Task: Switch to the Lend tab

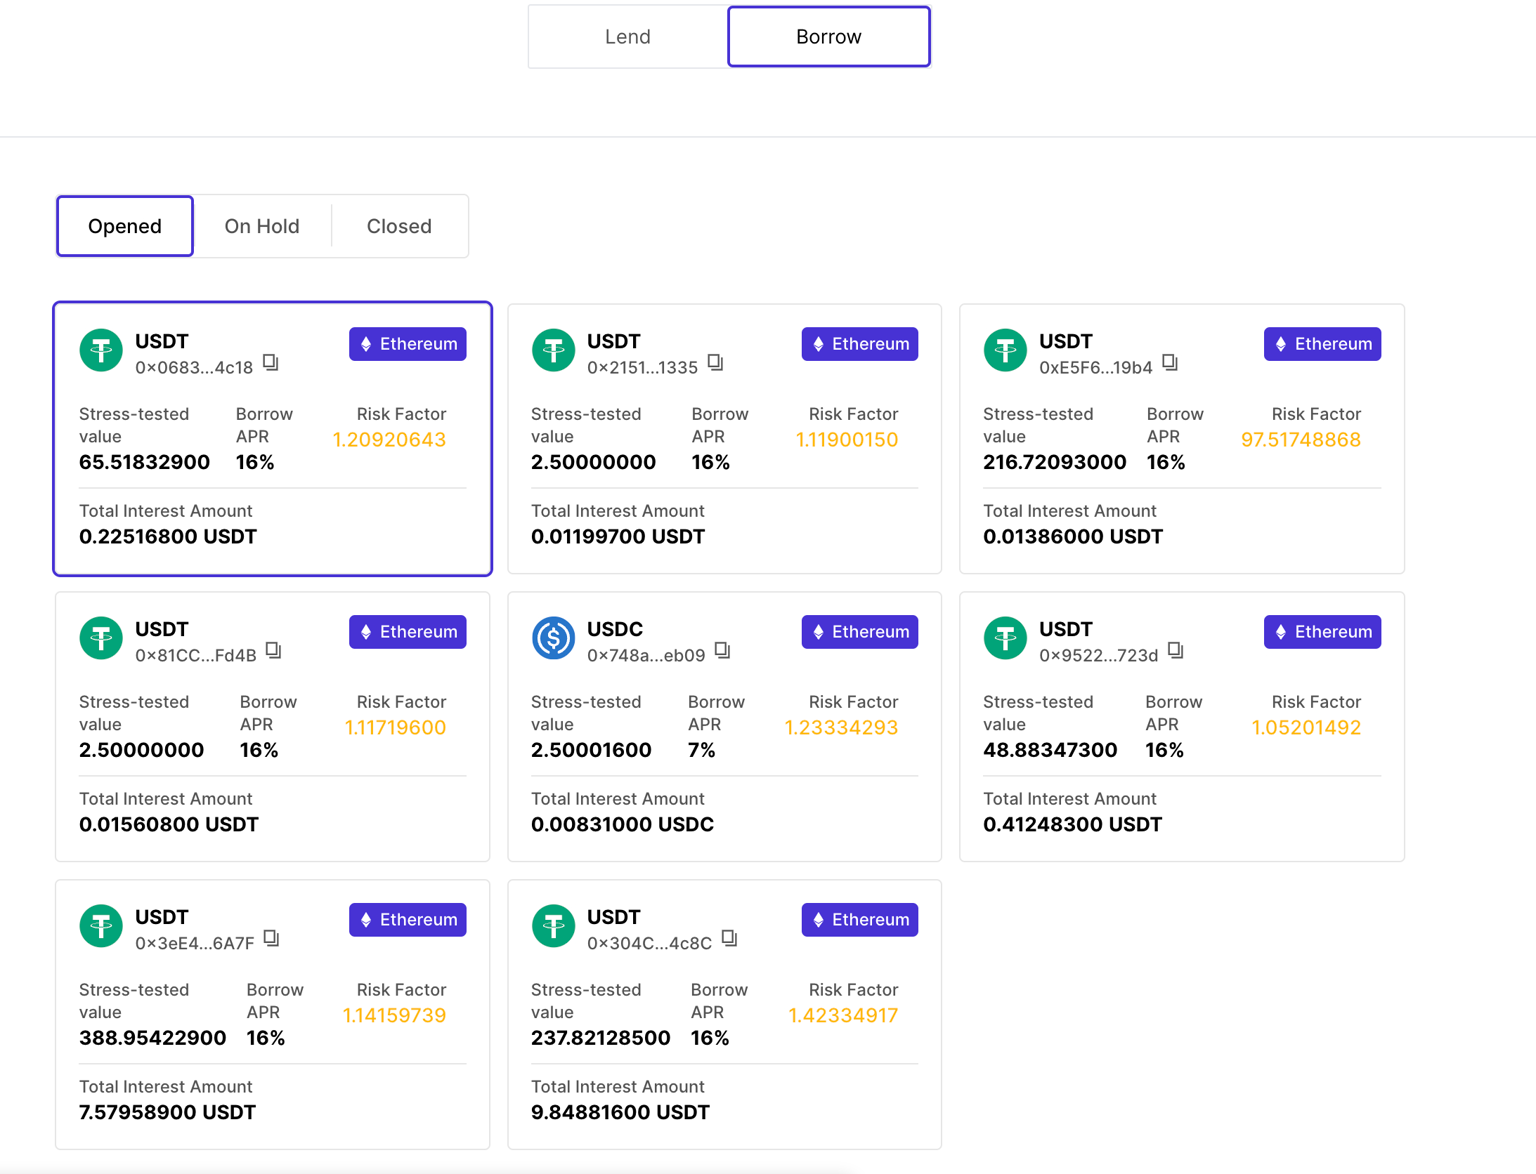Action: tap(627, 37)
